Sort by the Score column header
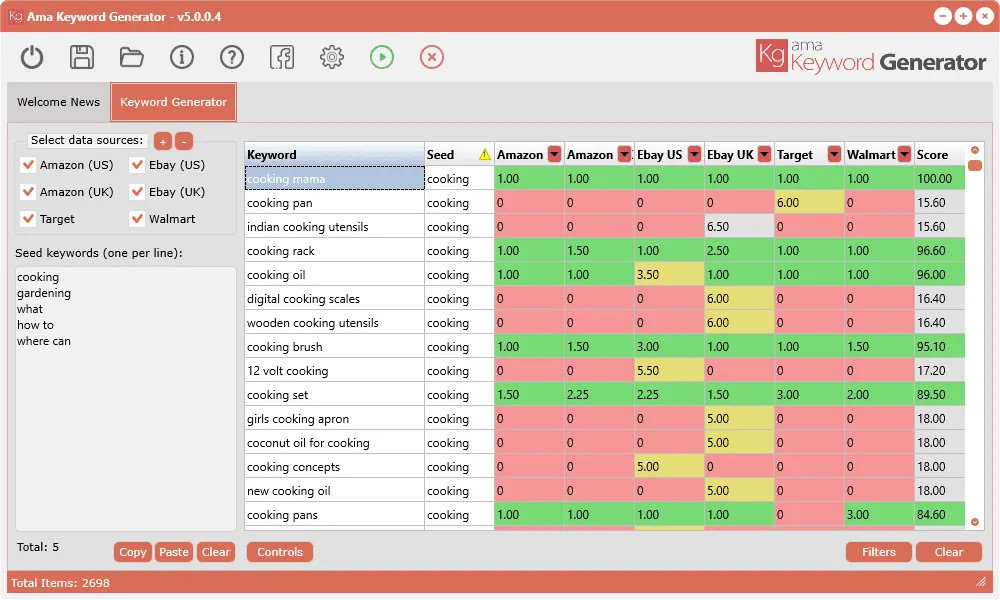 [939, 154]
